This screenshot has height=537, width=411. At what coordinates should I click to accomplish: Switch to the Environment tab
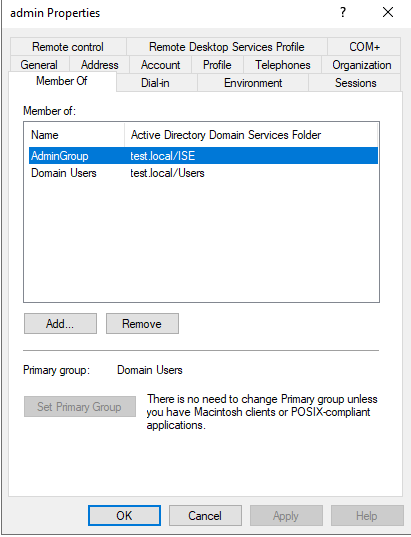pyautogui.click(x=253, y=83)
